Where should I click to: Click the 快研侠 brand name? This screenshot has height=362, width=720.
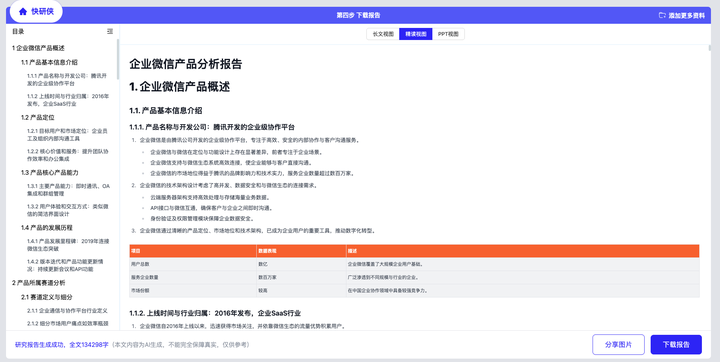click(42, 12)
